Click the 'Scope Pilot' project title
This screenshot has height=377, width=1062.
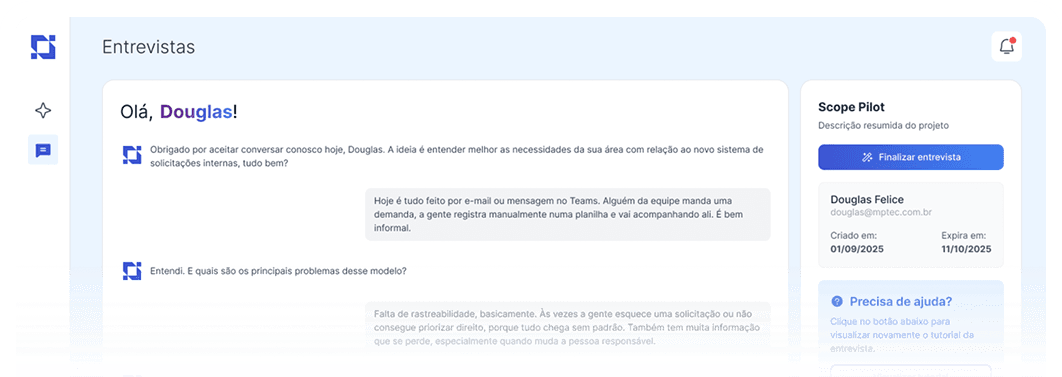851,107
